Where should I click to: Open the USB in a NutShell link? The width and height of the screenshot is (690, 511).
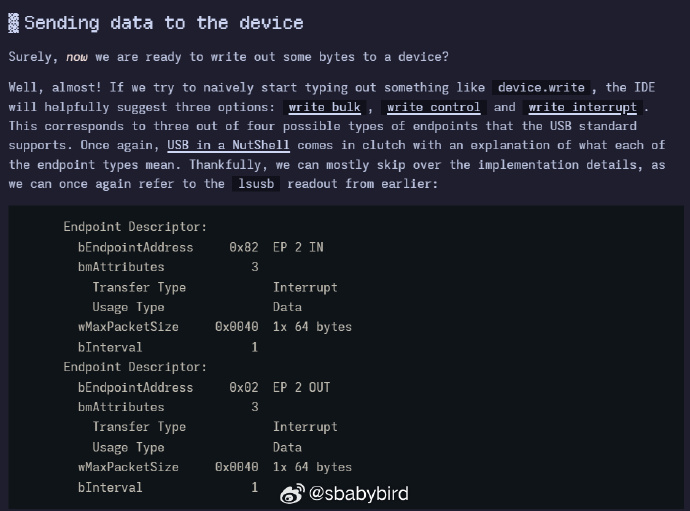click(228, 145)
